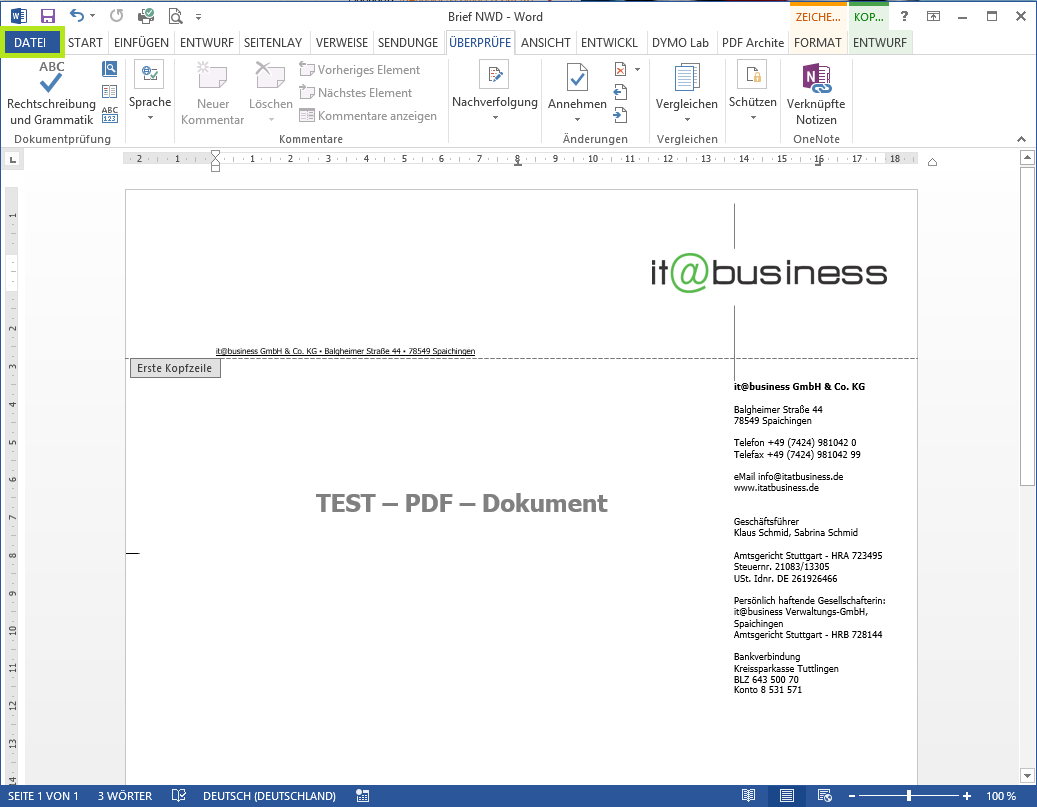
Task: Click Vorheriges Element button
Action: coord(360,69)
